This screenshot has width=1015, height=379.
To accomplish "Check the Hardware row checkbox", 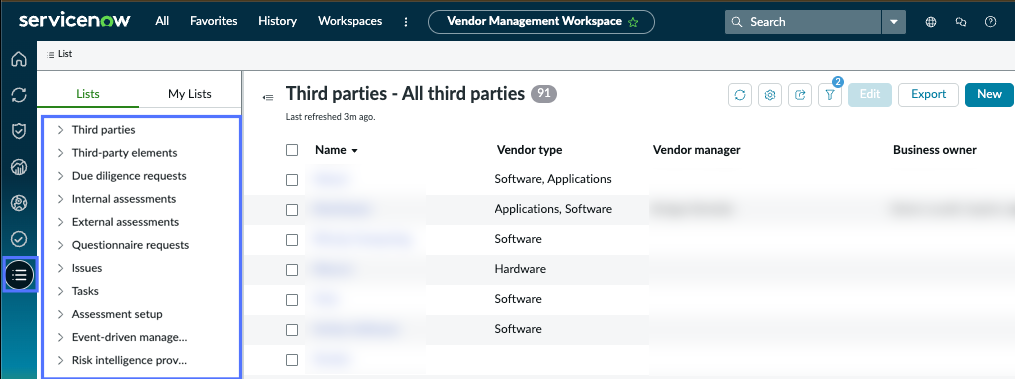I will click(x=292, y=270).
